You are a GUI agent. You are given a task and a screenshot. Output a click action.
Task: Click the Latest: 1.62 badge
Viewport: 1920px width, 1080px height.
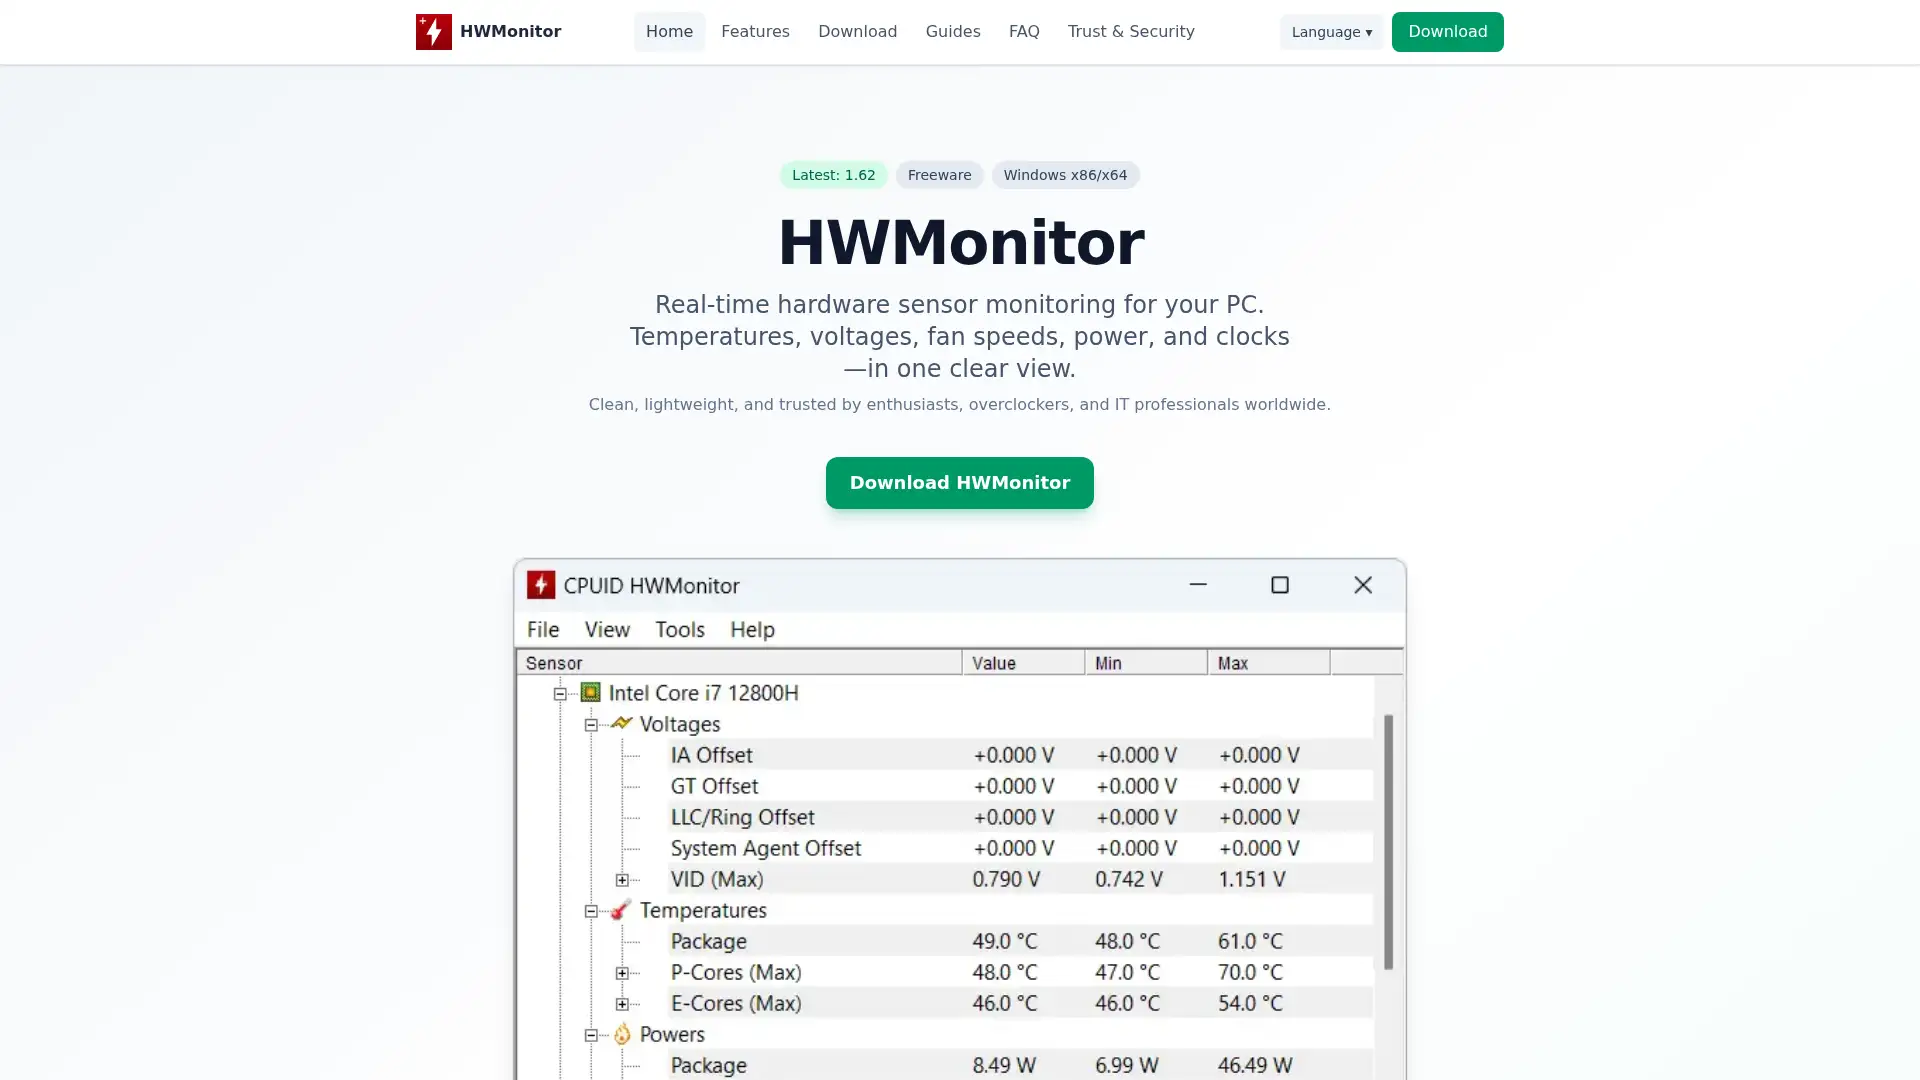[x=834, y=175]
